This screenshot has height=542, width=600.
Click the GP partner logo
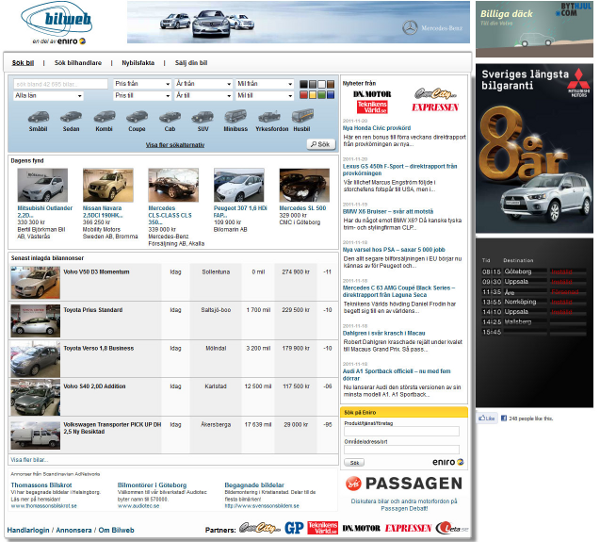[294, 528]
